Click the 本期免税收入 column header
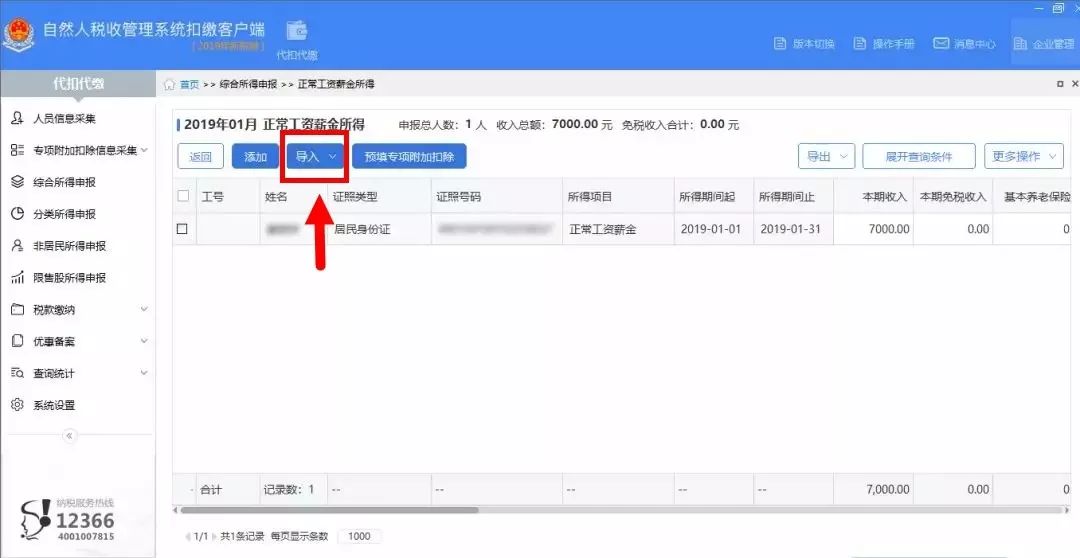 pyautogui.click(x=953, y=196)
